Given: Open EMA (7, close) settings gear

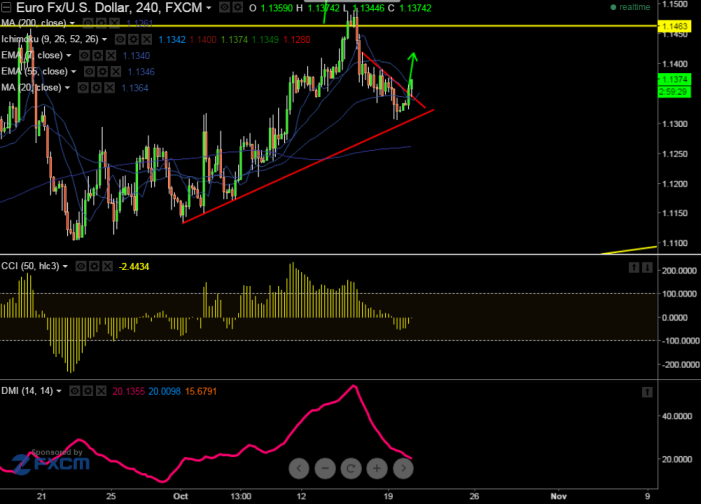Looking at the screenshot, I should click(x=97, y=55).
